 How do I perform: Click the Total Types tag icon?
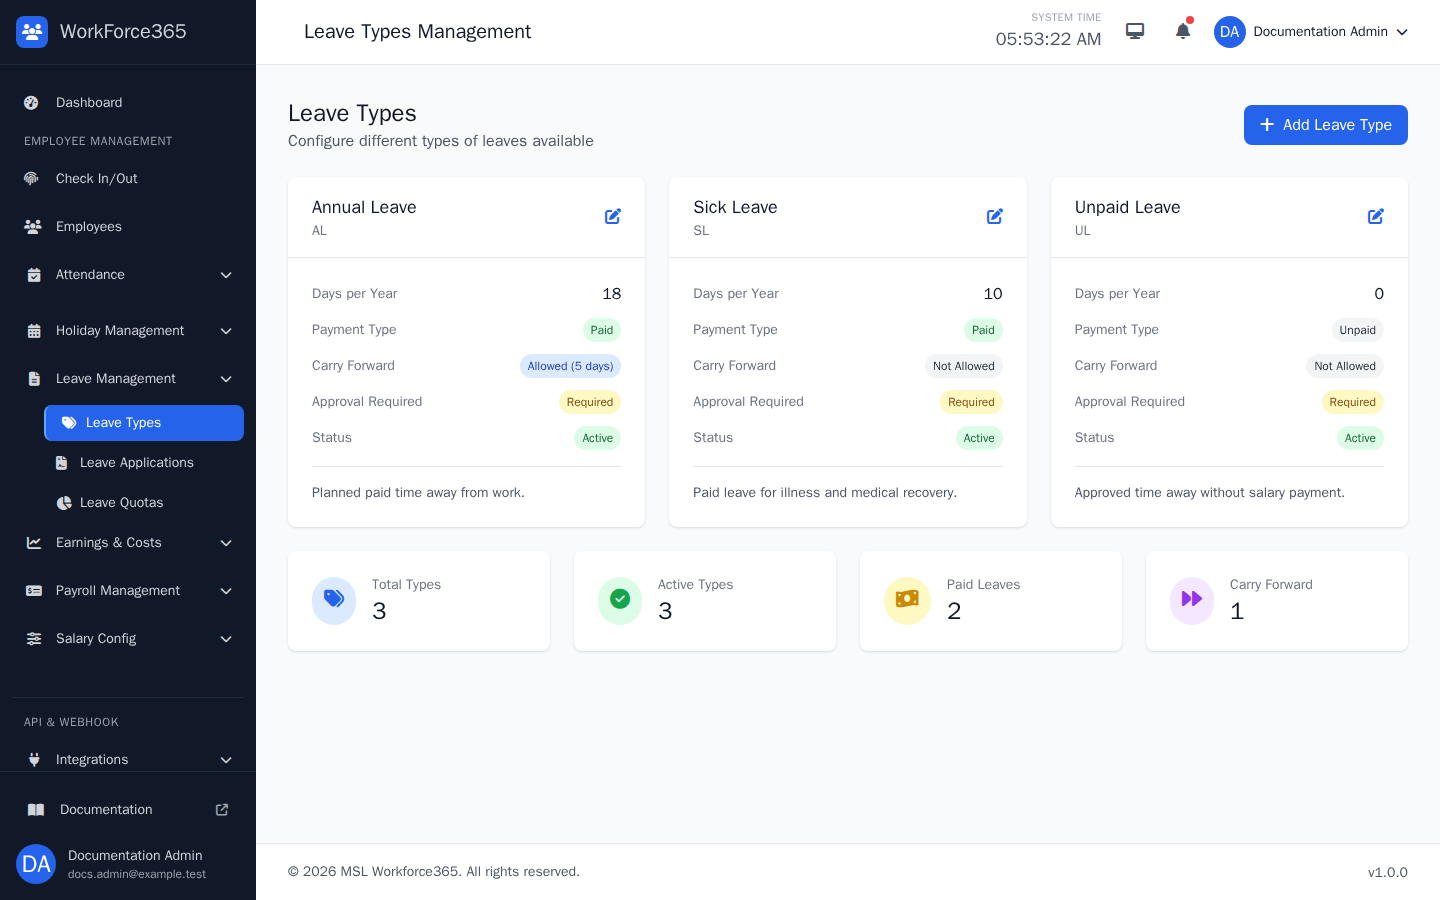click(x=334, y=601)
